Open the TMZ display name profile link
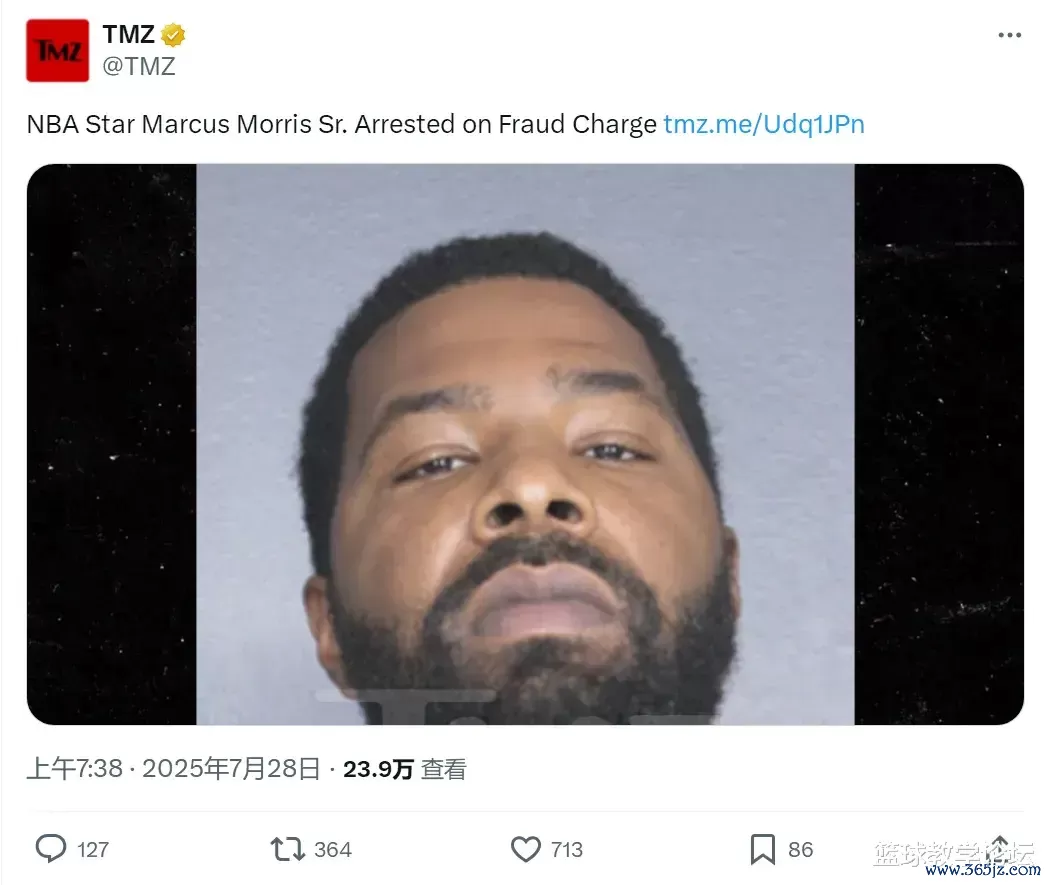Viewport: 1048px width, 885px height. pos(128,34)
